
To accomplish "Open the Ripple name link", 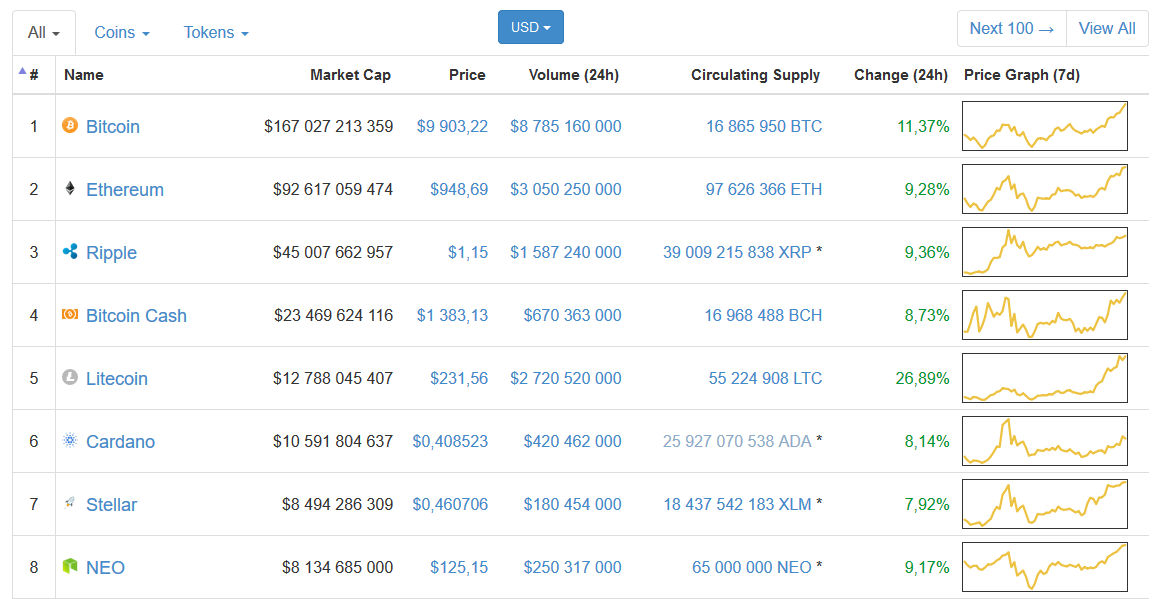I will (112, 253).
